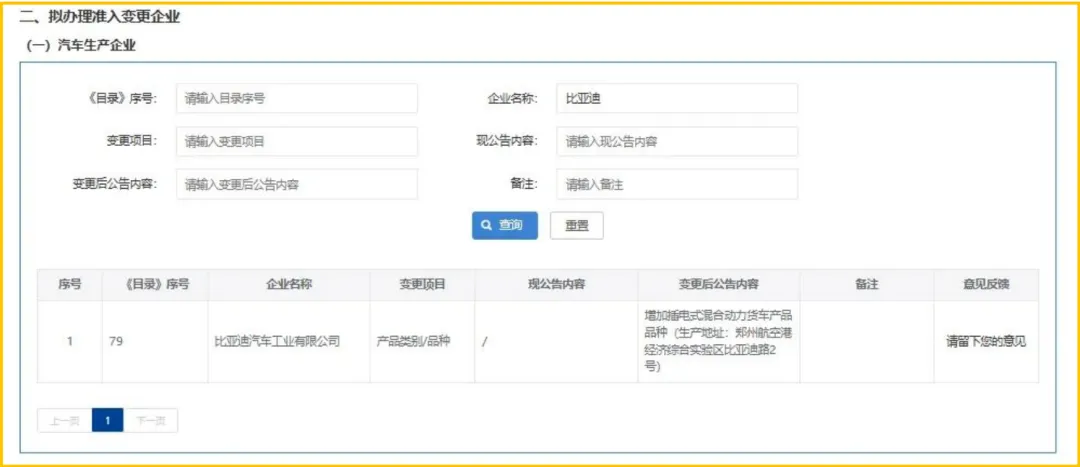Click the 《目录》序号 input field
This screenshot has height=467, width=1080.
(x=297, y=98)
